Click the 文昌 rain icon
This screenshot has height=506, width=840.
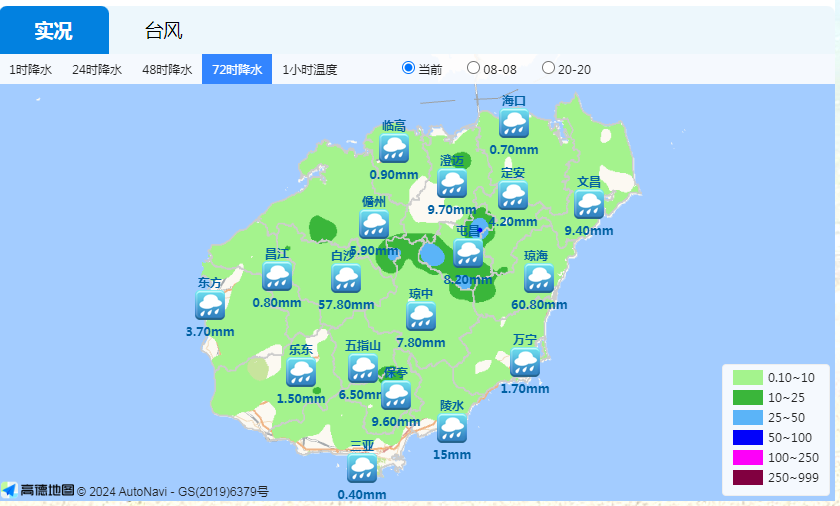(589, 205)
